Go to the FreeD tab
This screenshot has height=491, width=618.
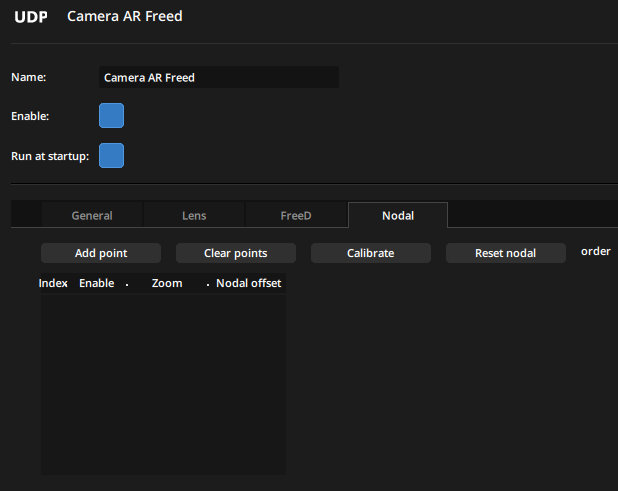click(296, 215)
